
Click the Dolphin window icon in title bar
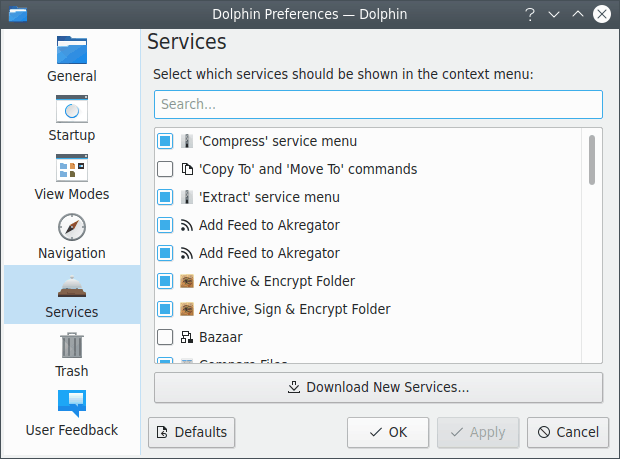[x=17, y=14]
